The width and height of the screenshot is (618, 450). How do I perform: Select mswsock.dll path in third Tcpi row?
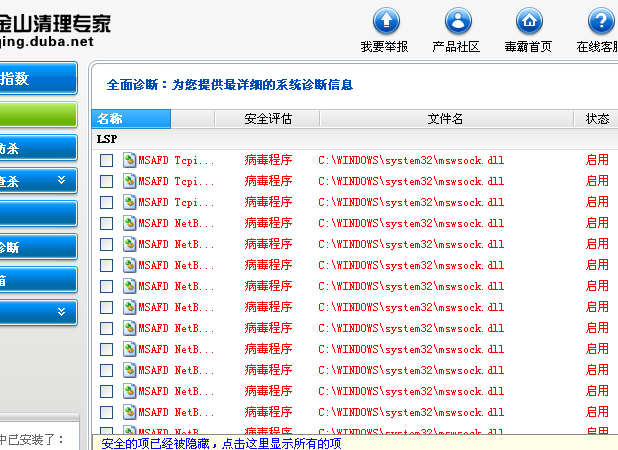pyautogui.click(x=411, y=203)
